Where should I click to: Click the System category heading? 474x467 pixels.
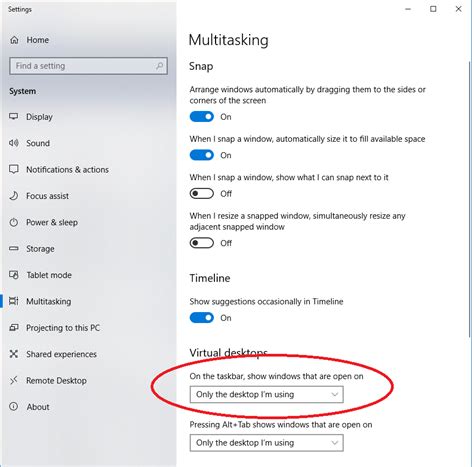point(22,91)
